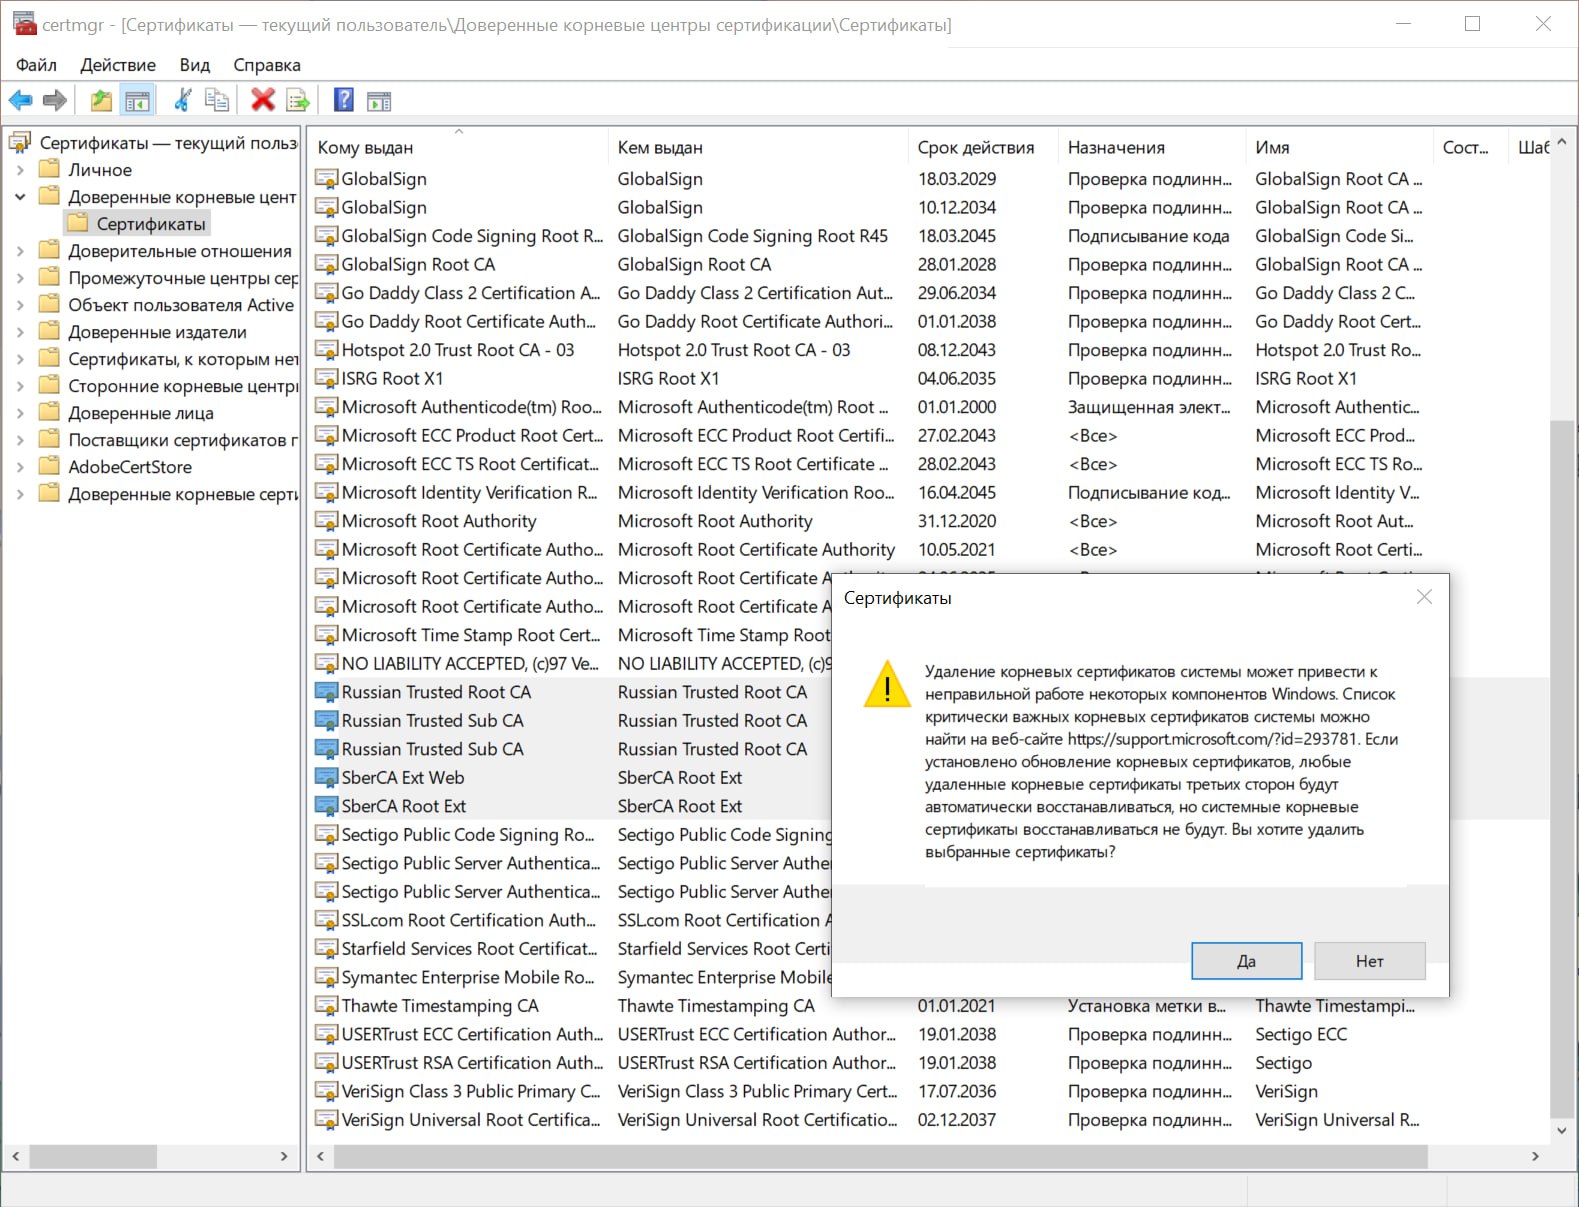1579x1207 pixels.
Task: Confirm deletion with the Да button
Action: pyautogui.click(x=1246, y=961)
